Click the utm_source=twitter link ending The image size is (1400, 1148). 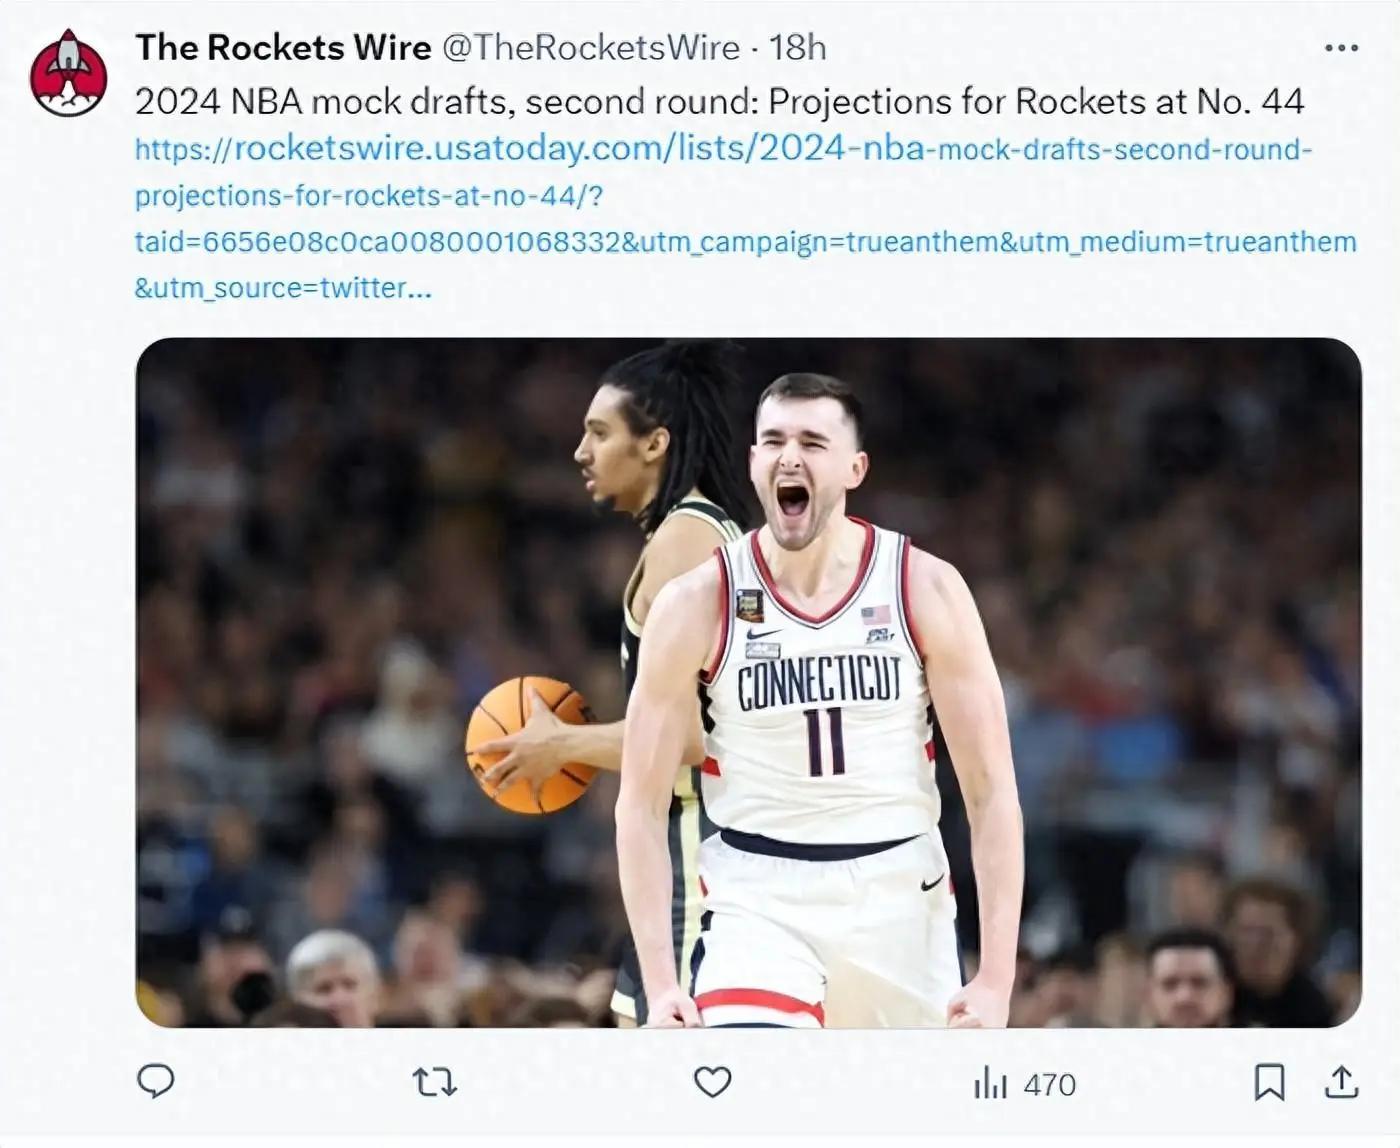coord(283,288)
